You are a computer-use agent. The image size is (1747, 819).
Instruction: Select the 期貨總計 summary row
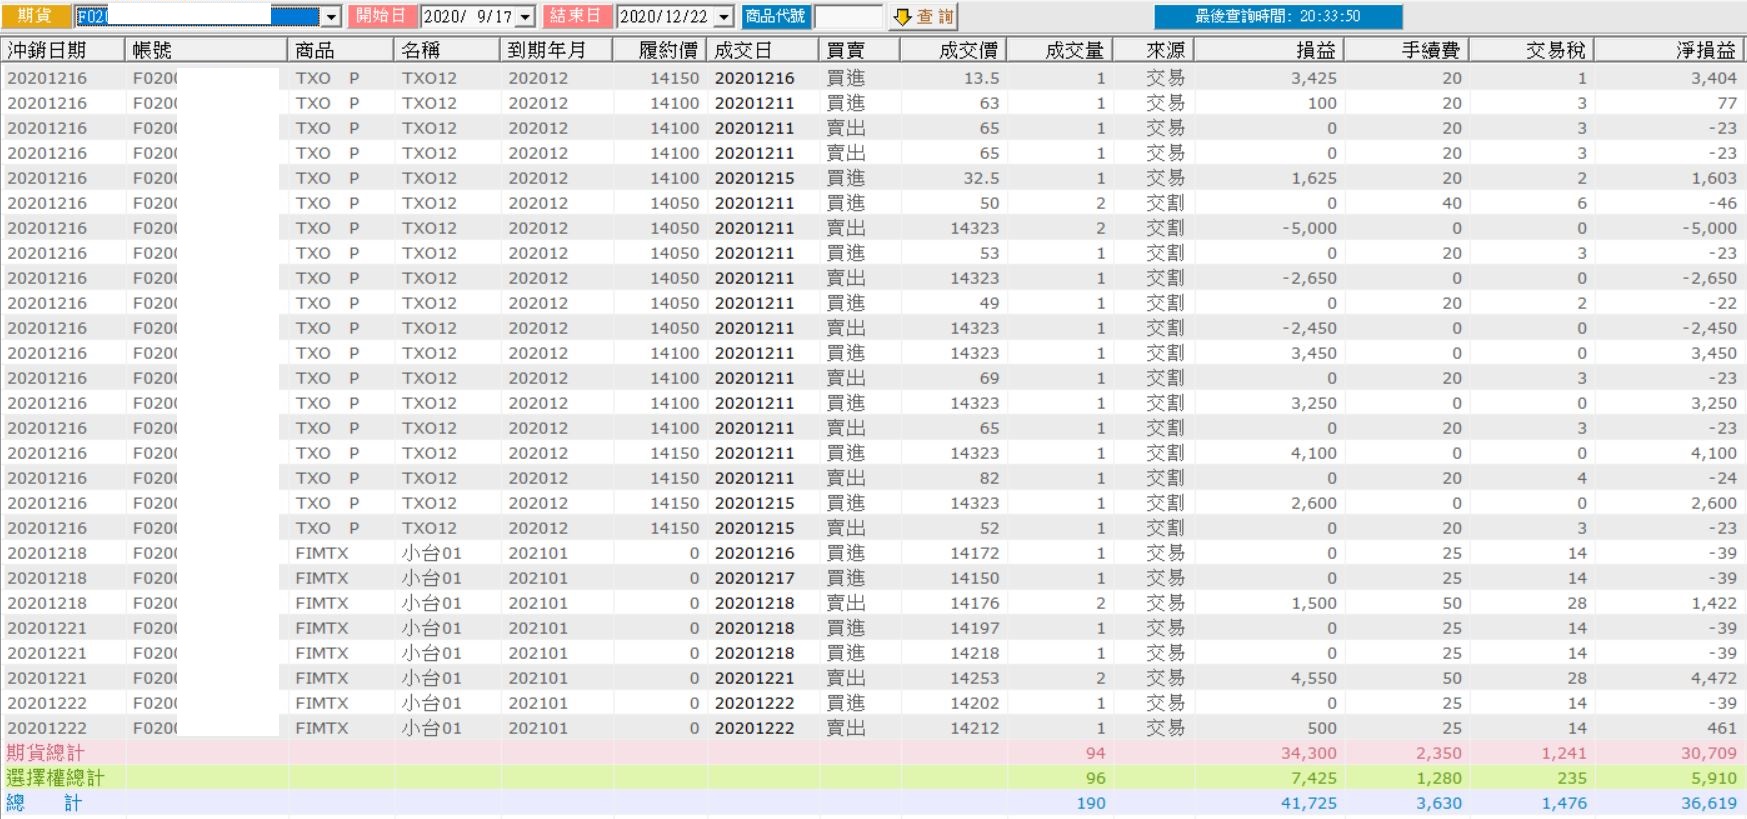coord(873,753)
